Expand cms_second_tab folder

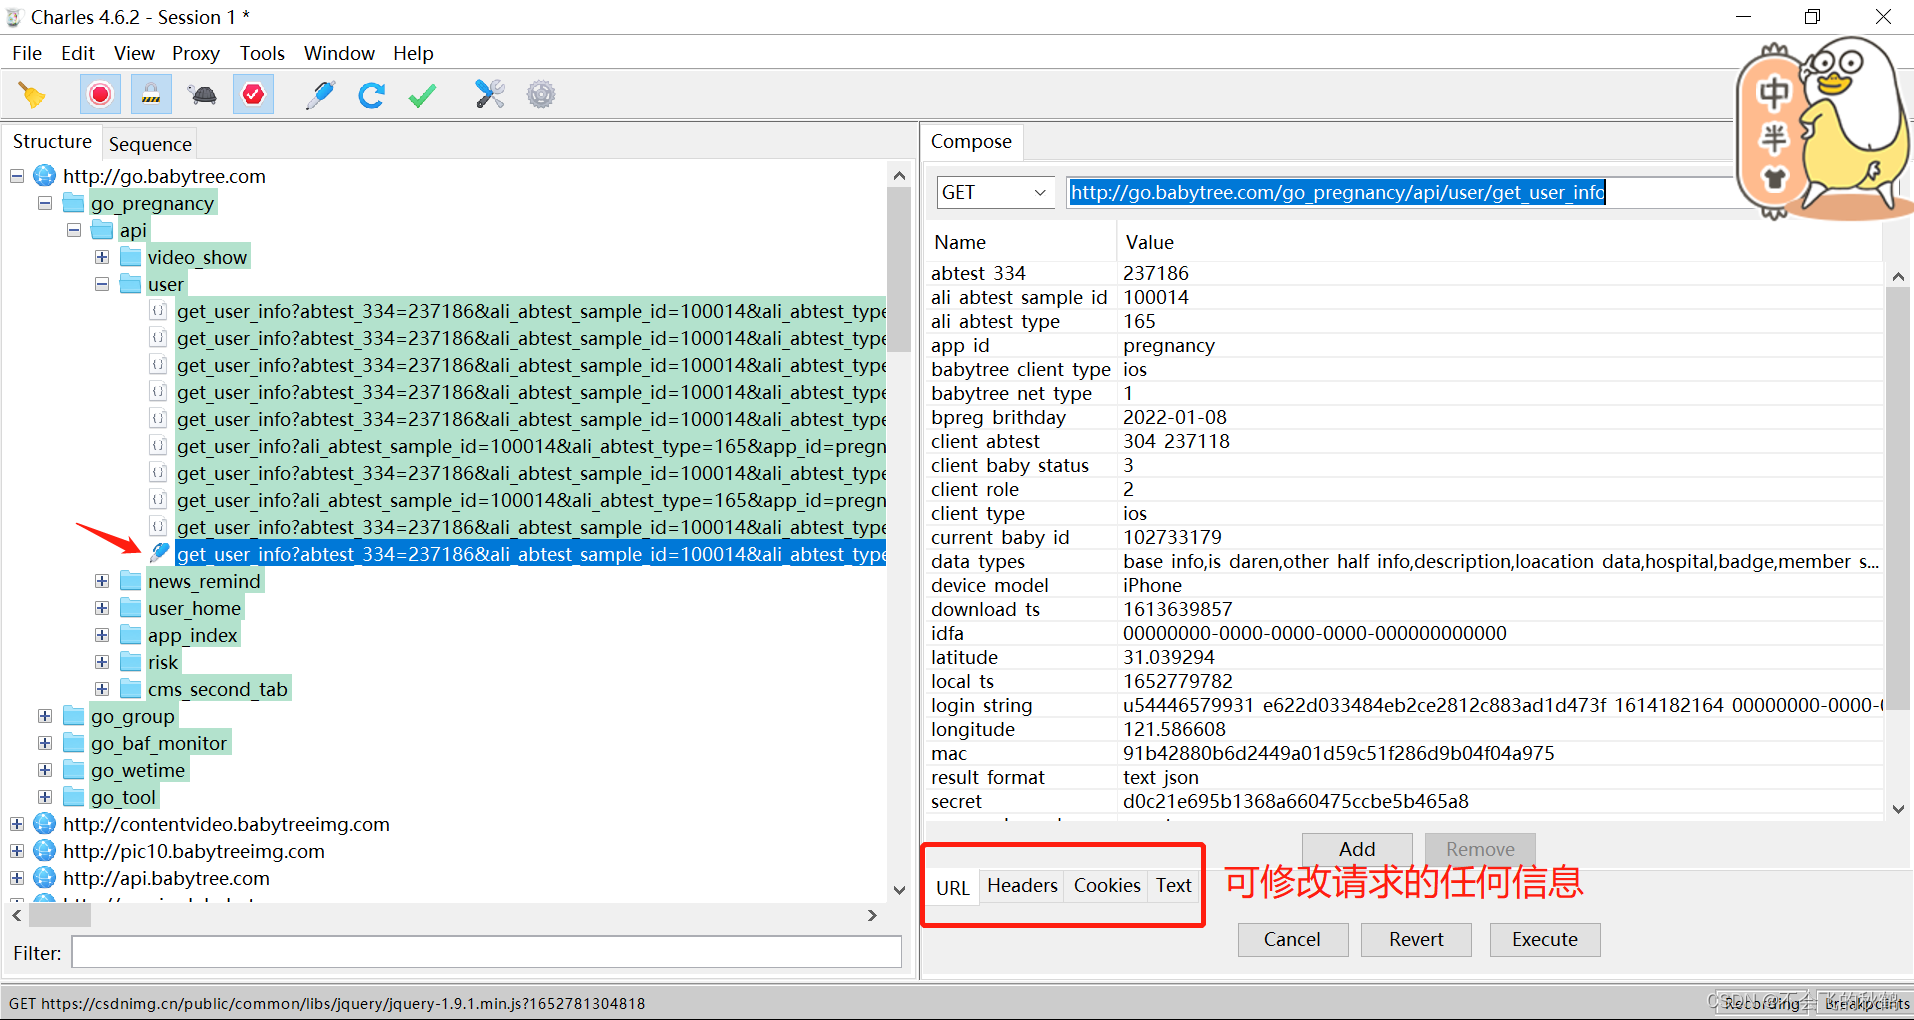click(102, 689)
